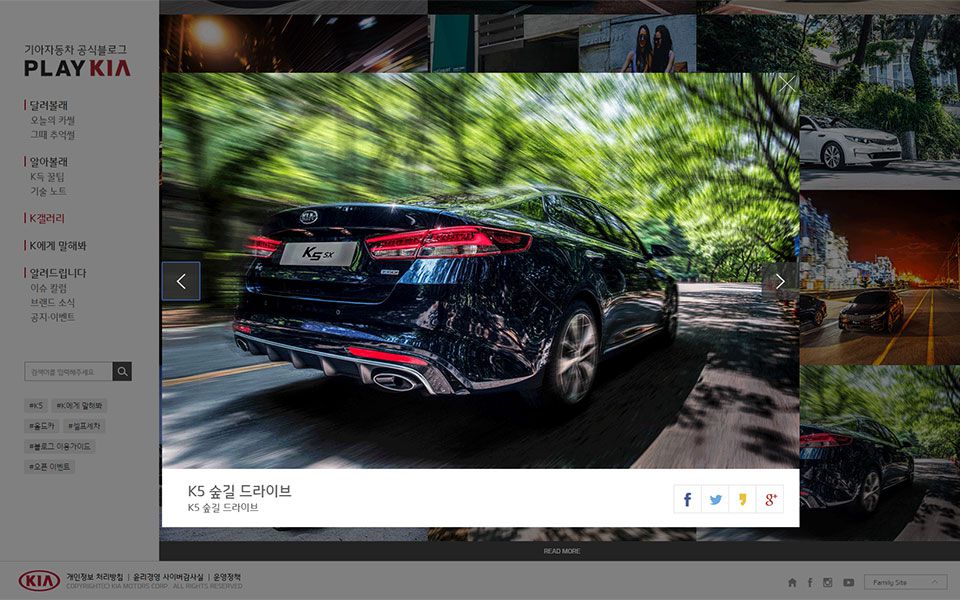The height and width of the screenshot is (600, 960).
Task: Open the K갤러리 menu item
Action: (46, 218)
